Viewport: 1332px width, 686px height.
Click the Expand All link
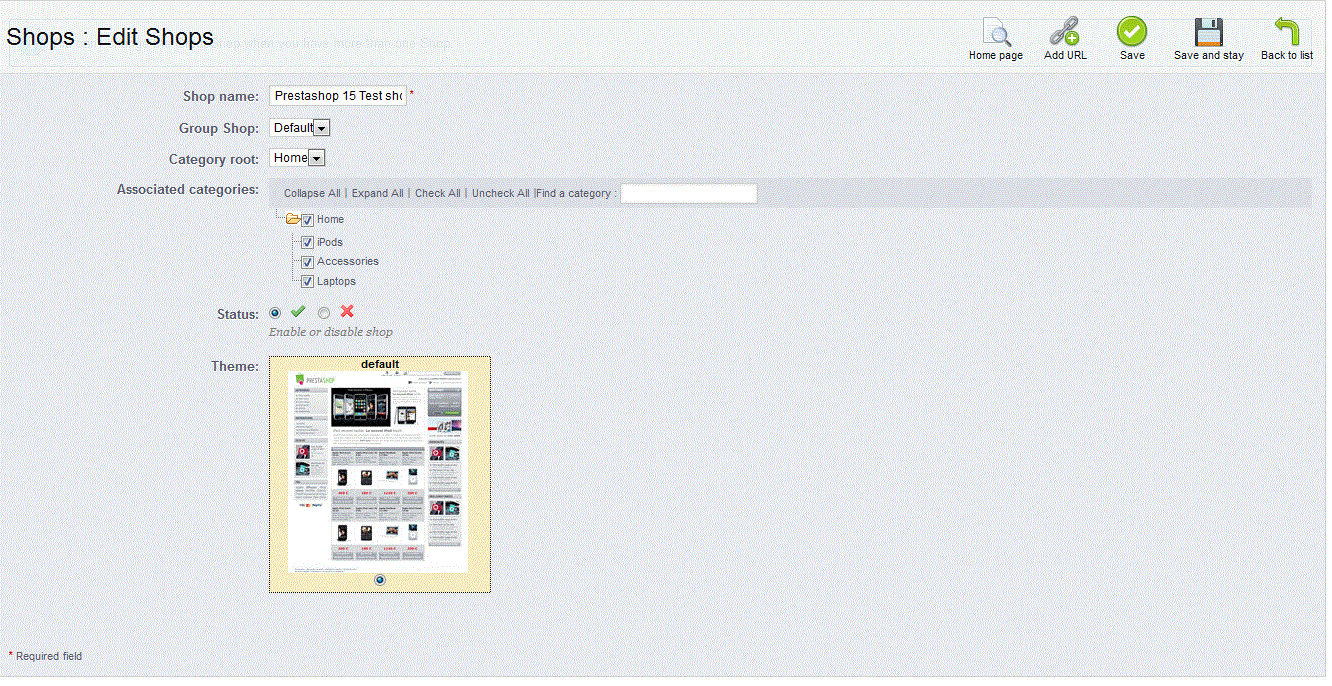pos(377,193)
